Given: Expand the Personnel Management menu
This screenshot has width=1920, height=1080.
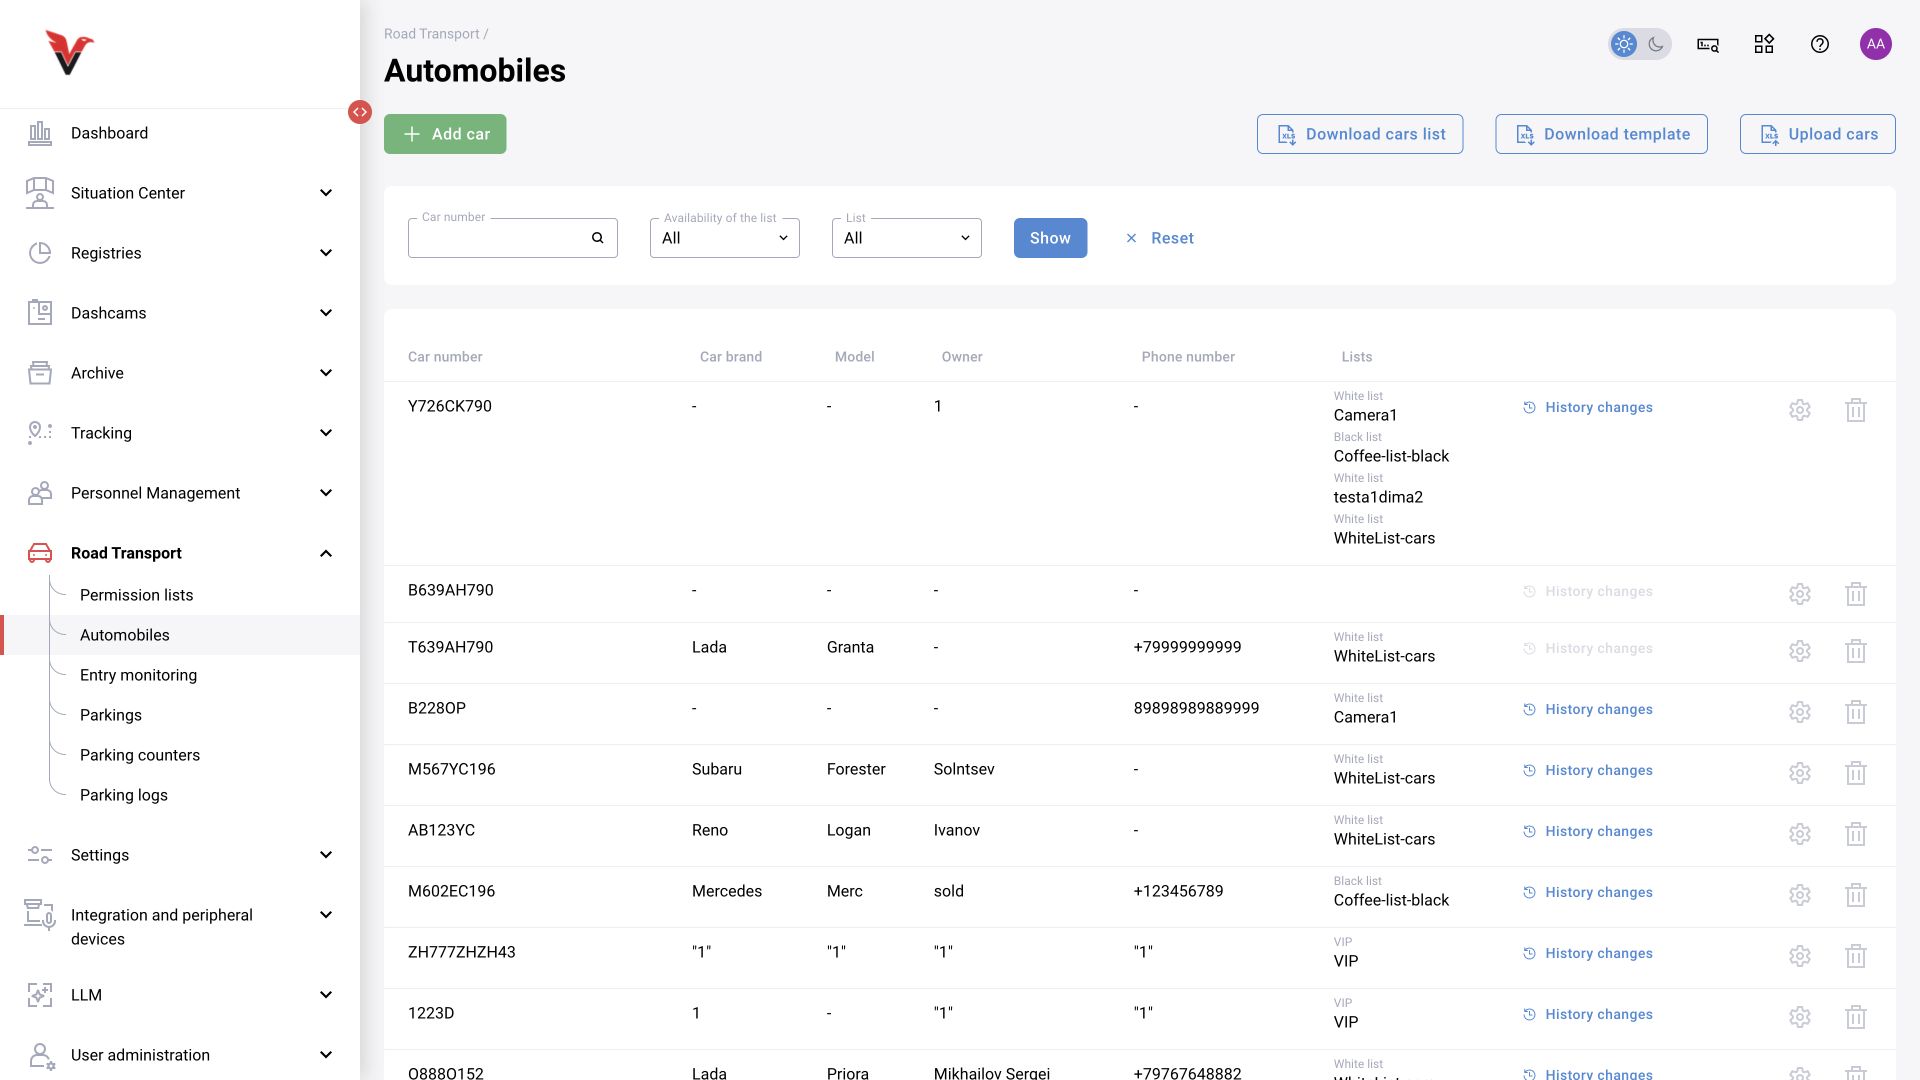Looking at the screenshot, I should 180,493.
